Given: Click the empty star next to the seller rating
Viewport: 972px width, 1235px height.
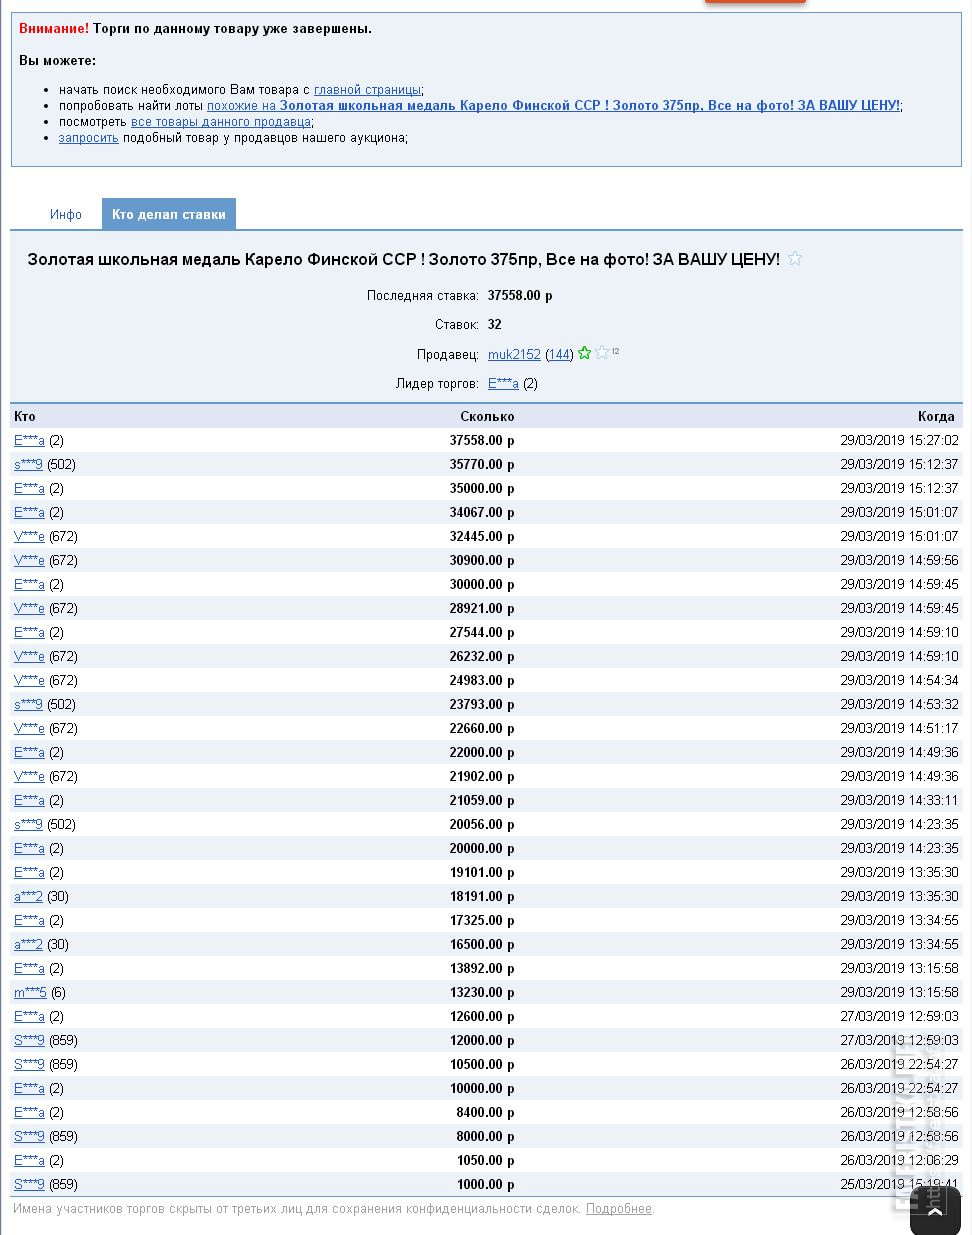Looking at the screenshot, I should pyautogui.click(x=602, y=353).
